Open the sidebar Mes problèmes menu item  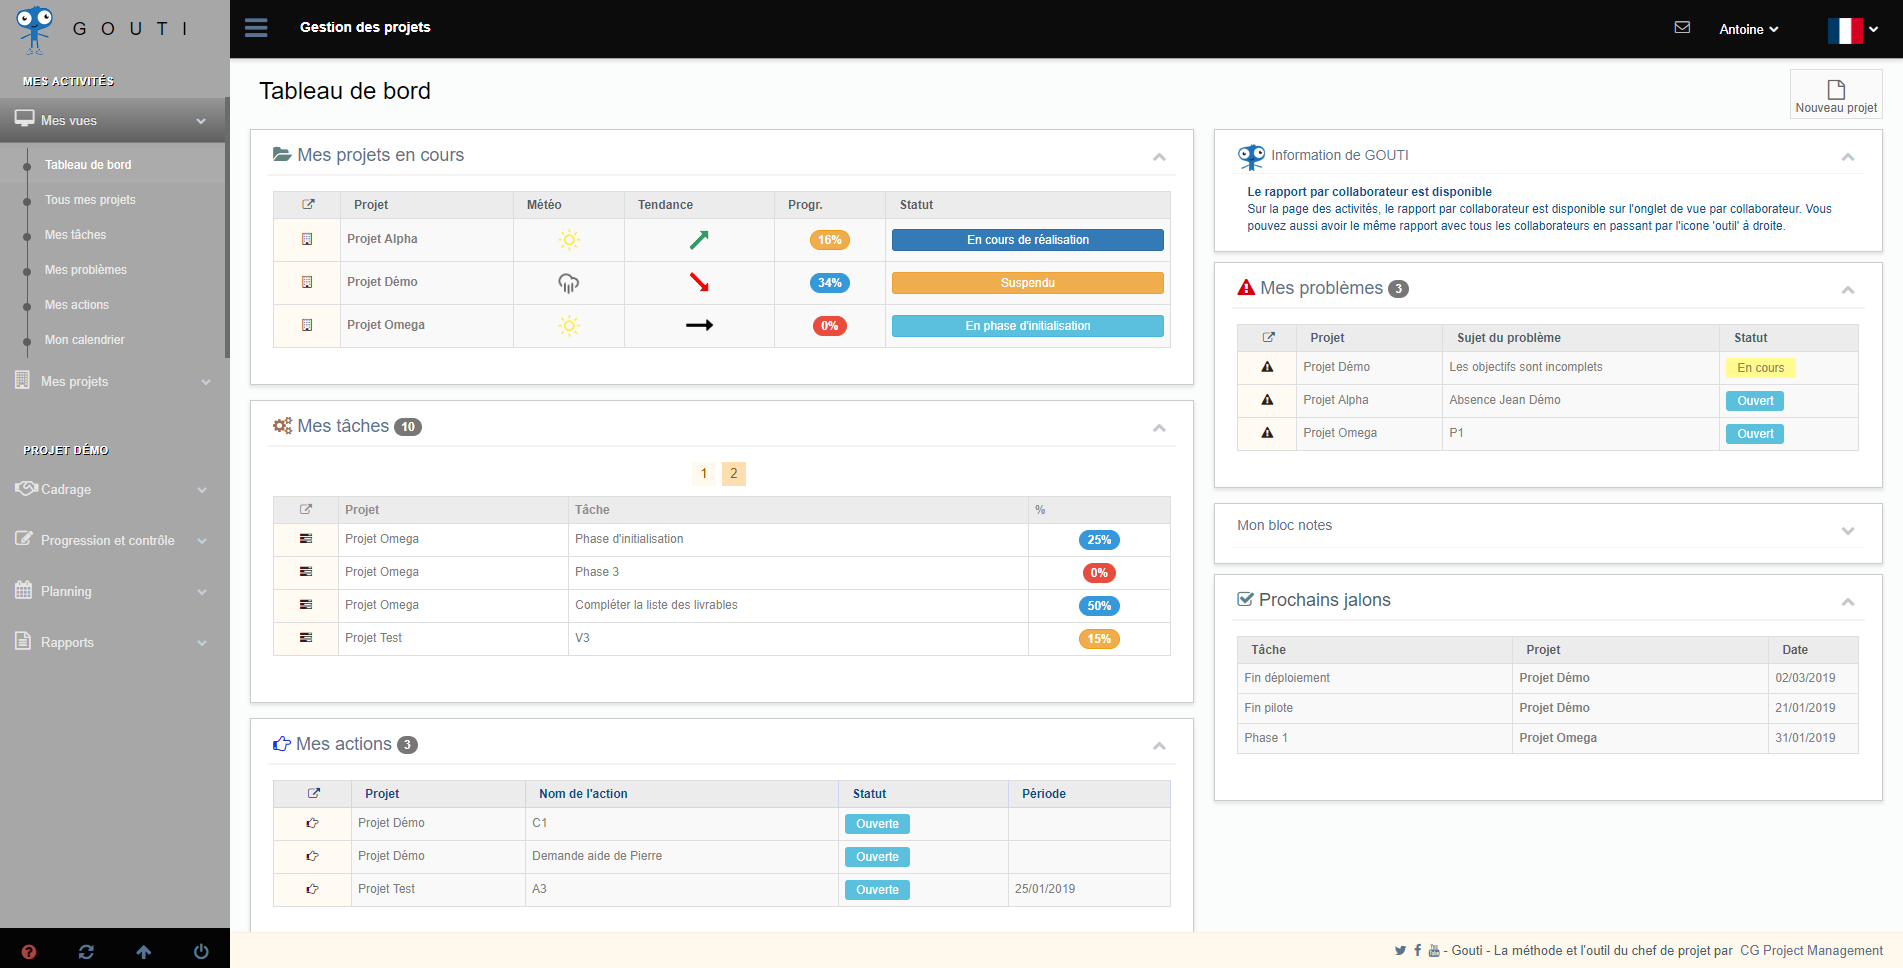point(86,270)
